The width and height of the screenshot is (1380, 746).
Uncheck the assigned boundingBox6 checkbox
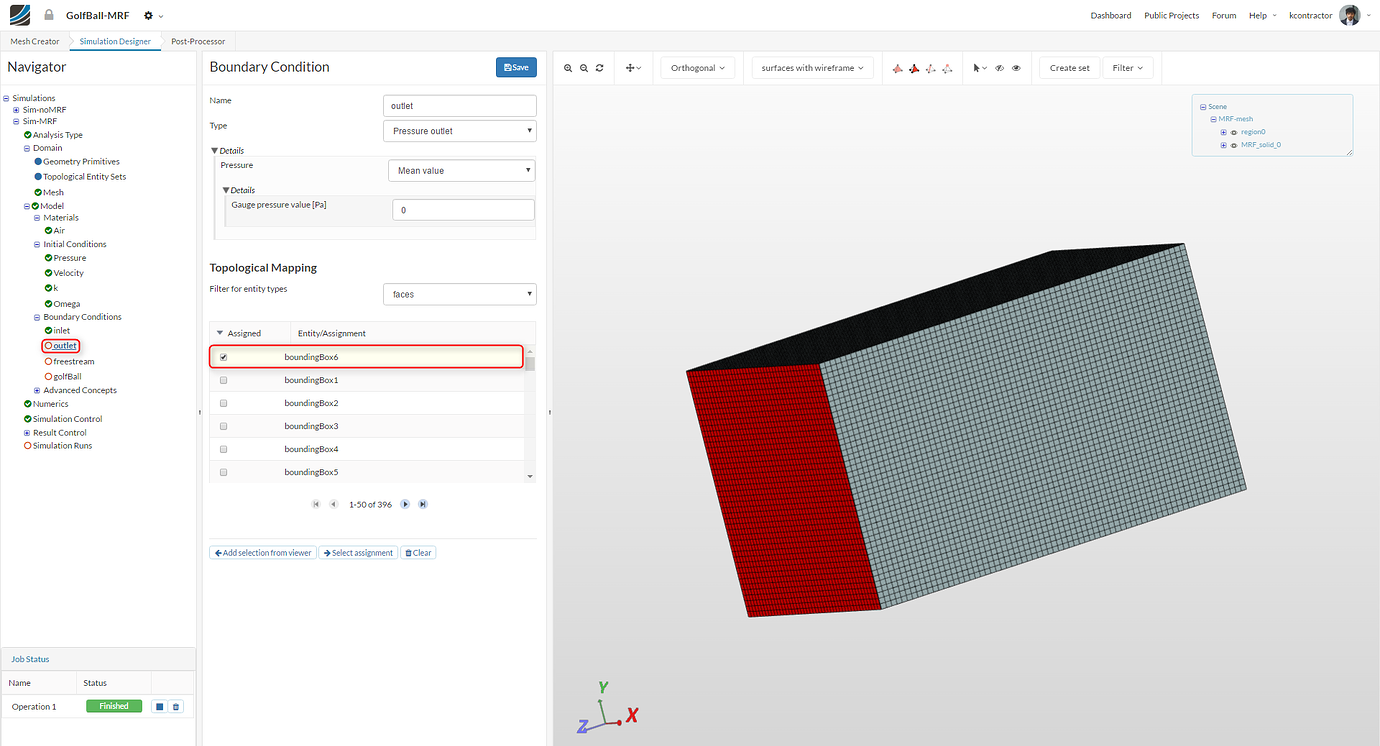pos(223,356)
